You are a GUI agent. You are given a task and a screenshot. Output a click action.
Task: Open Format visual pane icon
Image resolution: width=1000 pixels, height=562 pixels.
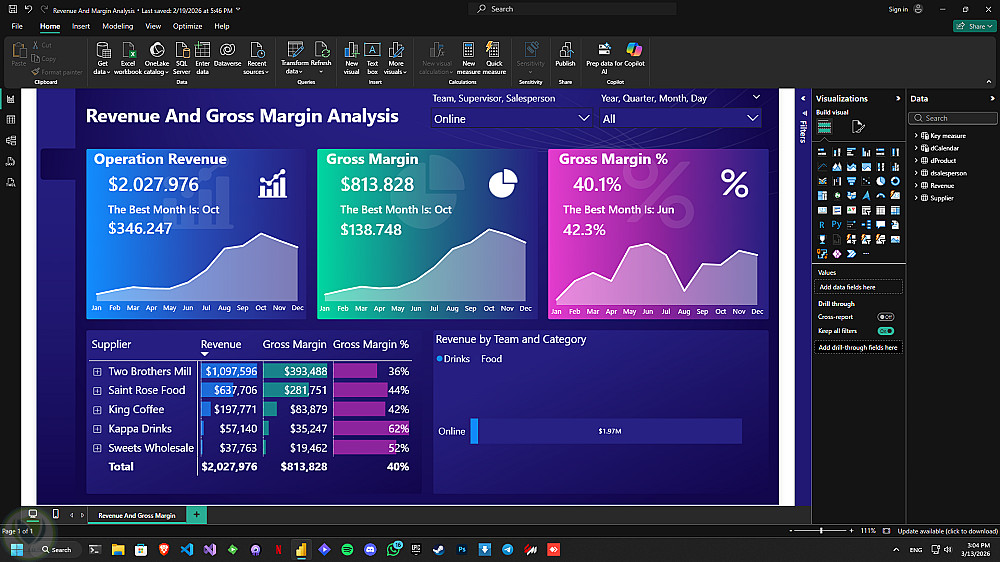pyautogui.click(x=858, y=127)
